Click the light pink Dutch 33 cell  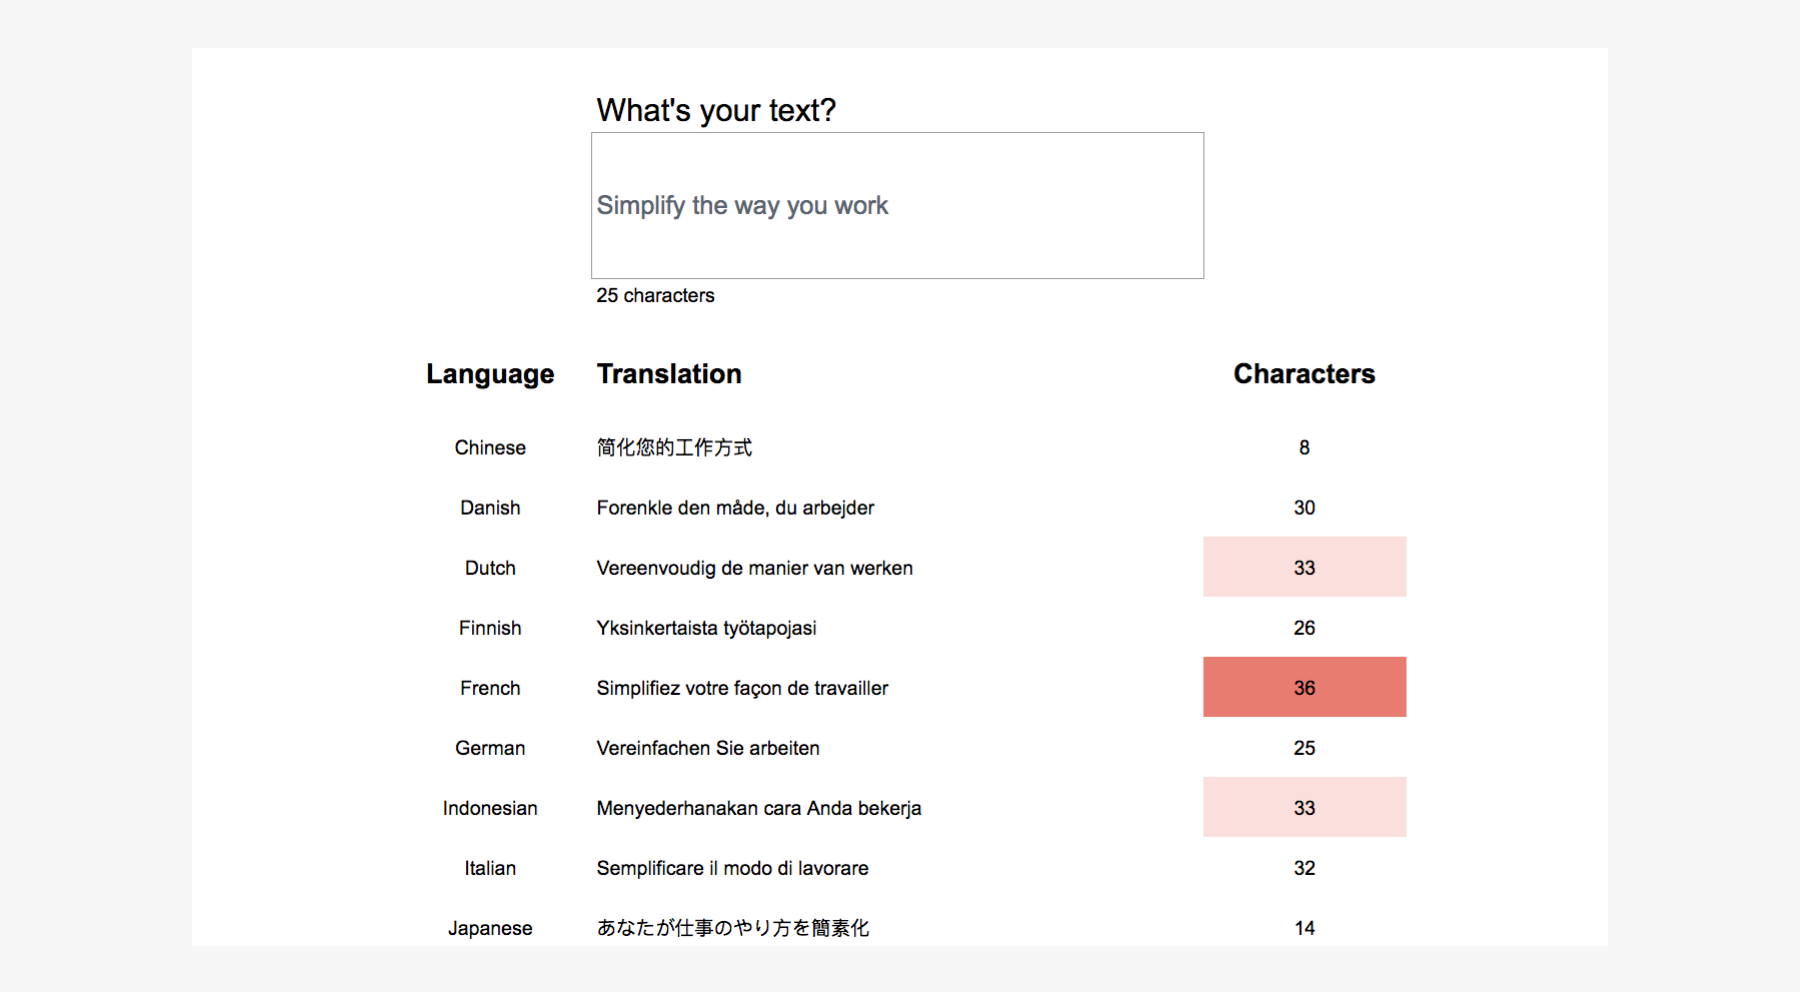(1304, 568)
